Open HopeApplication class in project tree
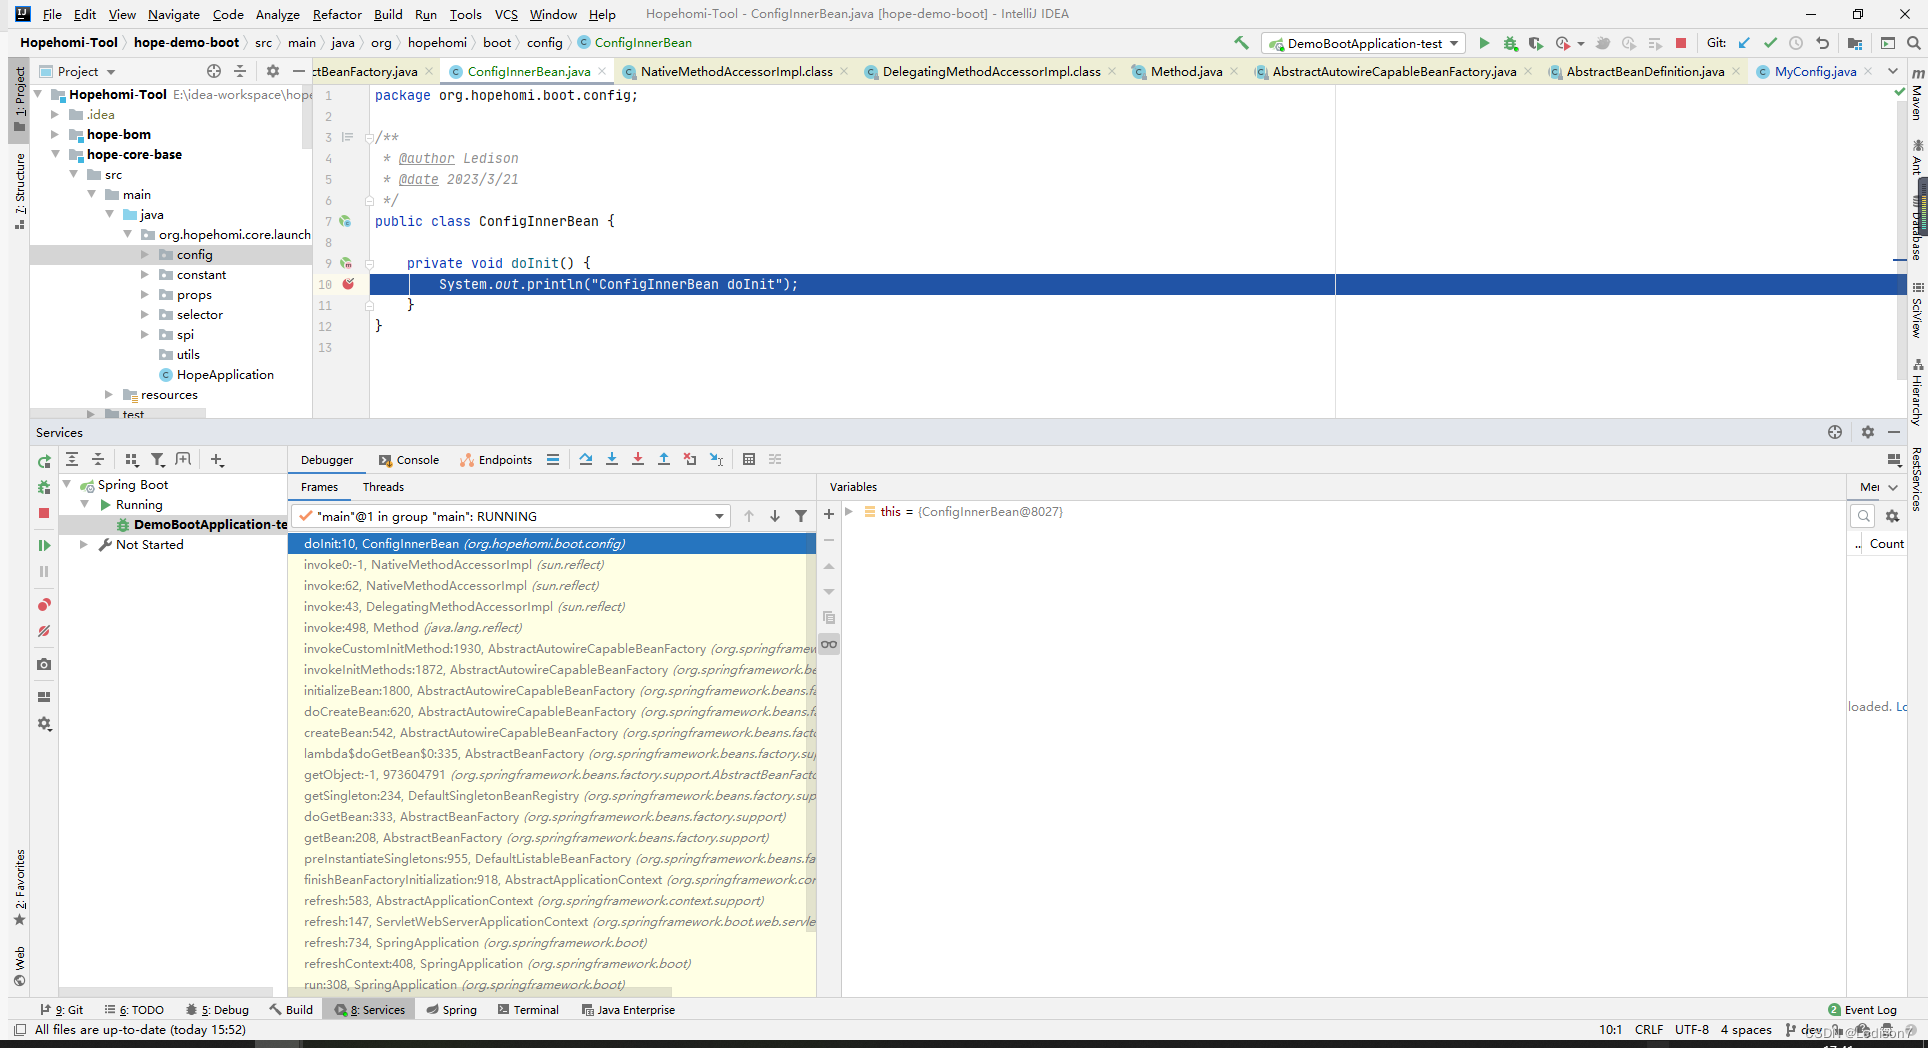The width and height of the screenshot is (1928, 1048). [x=225, y=374]
